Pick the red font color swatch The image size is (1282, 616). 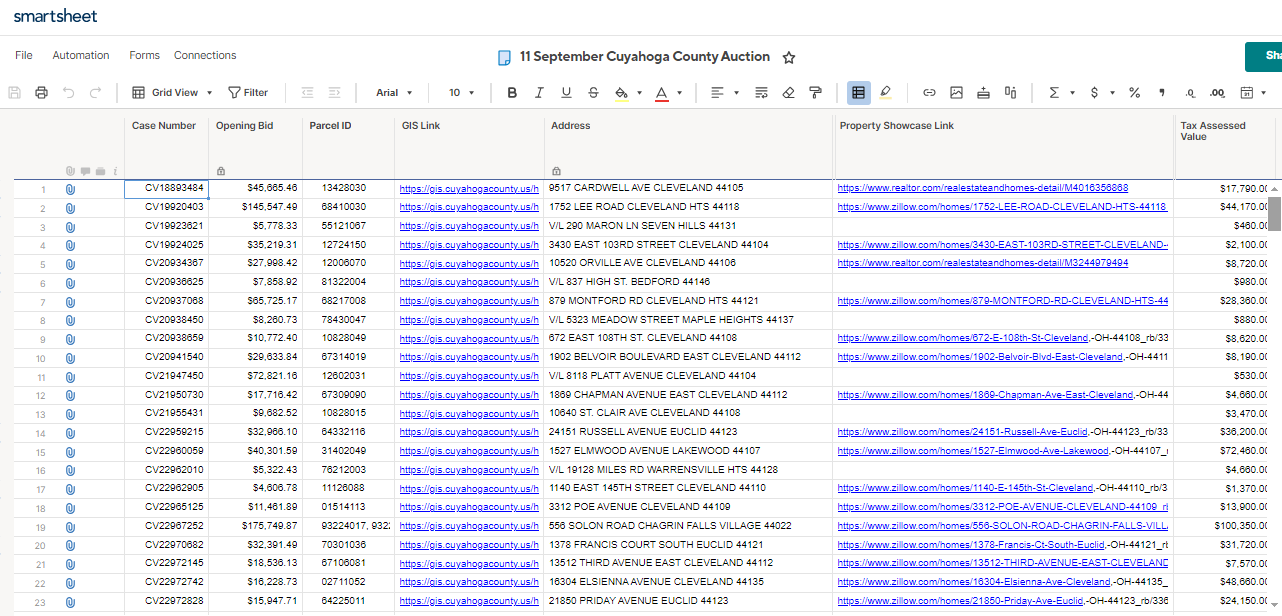pos(661,93)
